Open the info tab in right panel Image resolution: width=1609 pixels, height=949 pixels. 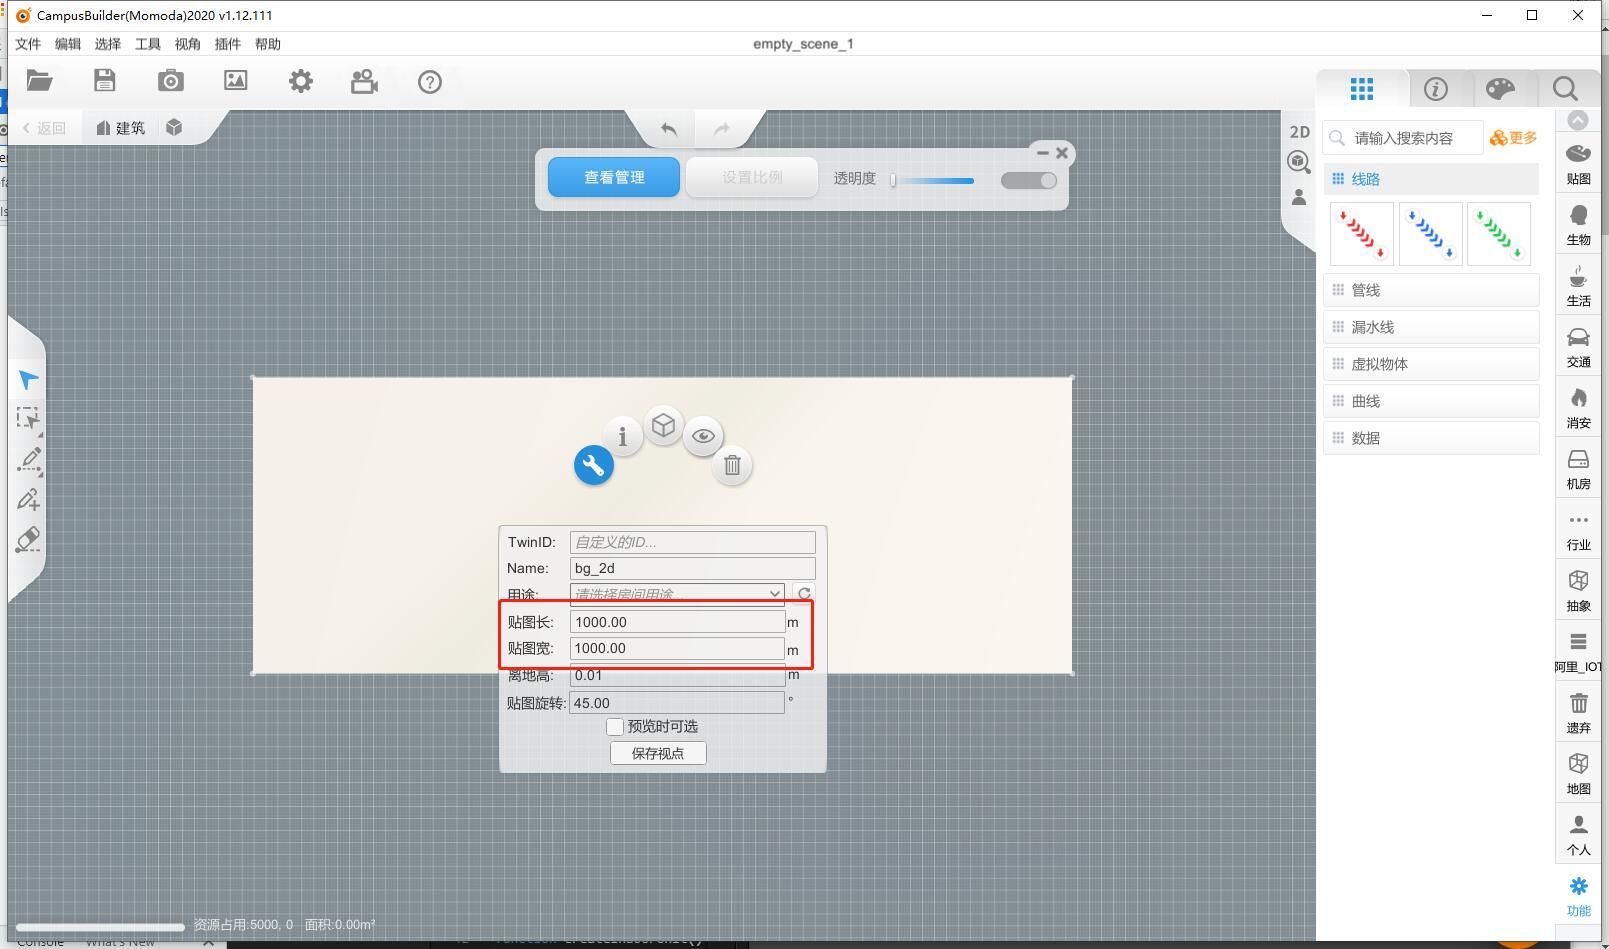tap(1436, 89)
